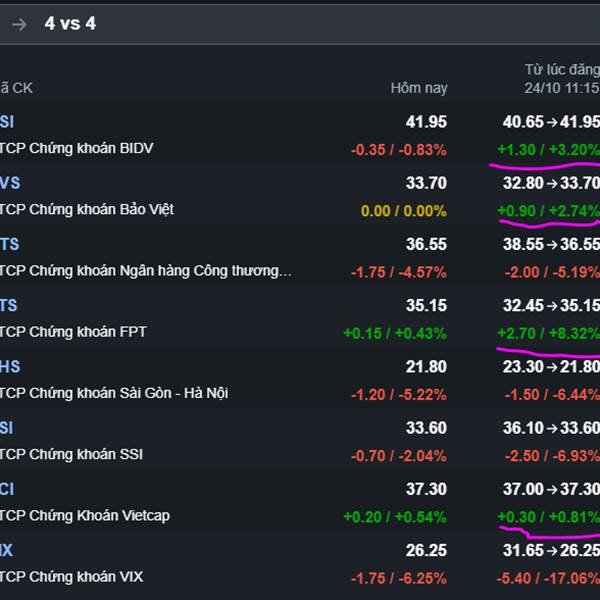Select the +2.70 / +8.32% gain value
The height and width of the screenshot is (600, 600).
(x=548, y=332)
